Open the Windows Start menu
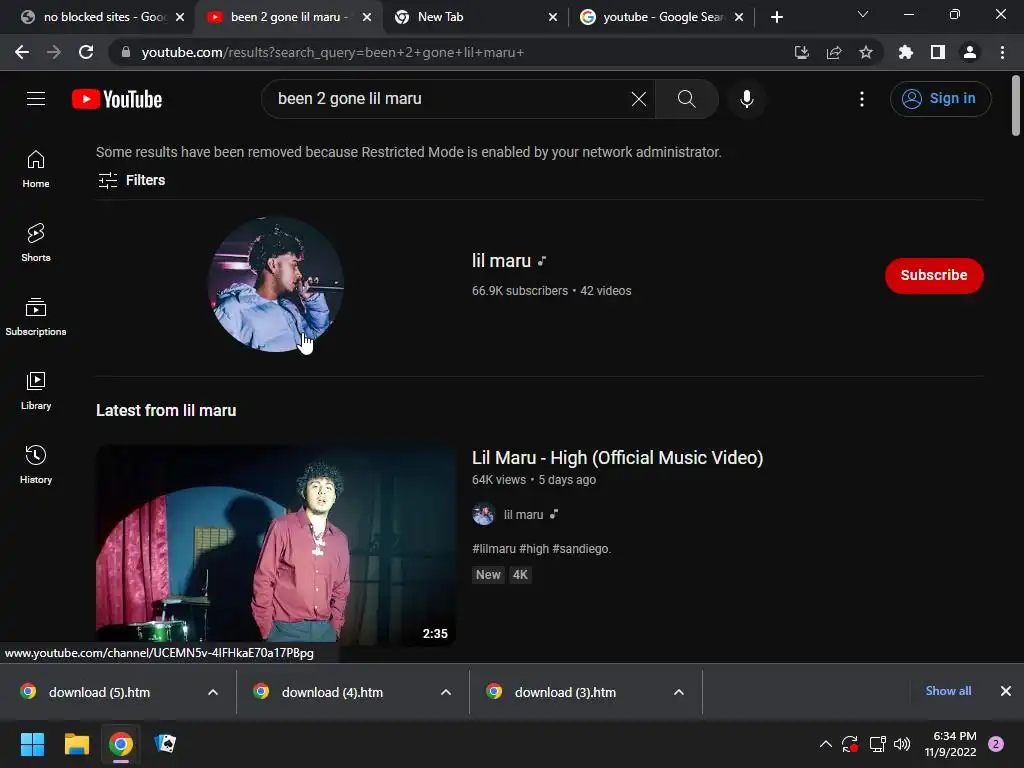Viewport: 1024px width, 768px height. (32, 744)
